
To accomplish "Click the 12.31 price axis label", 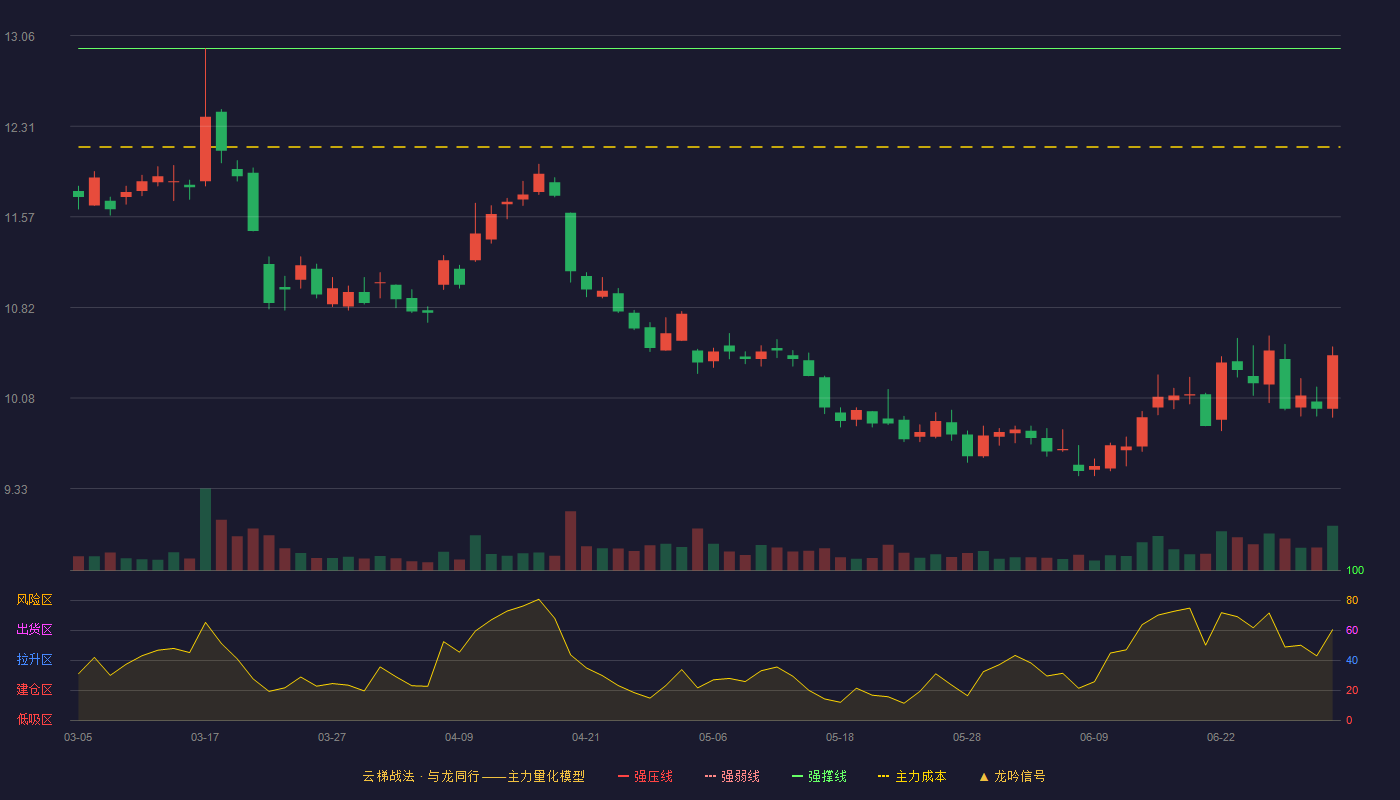I will [19, 127].
